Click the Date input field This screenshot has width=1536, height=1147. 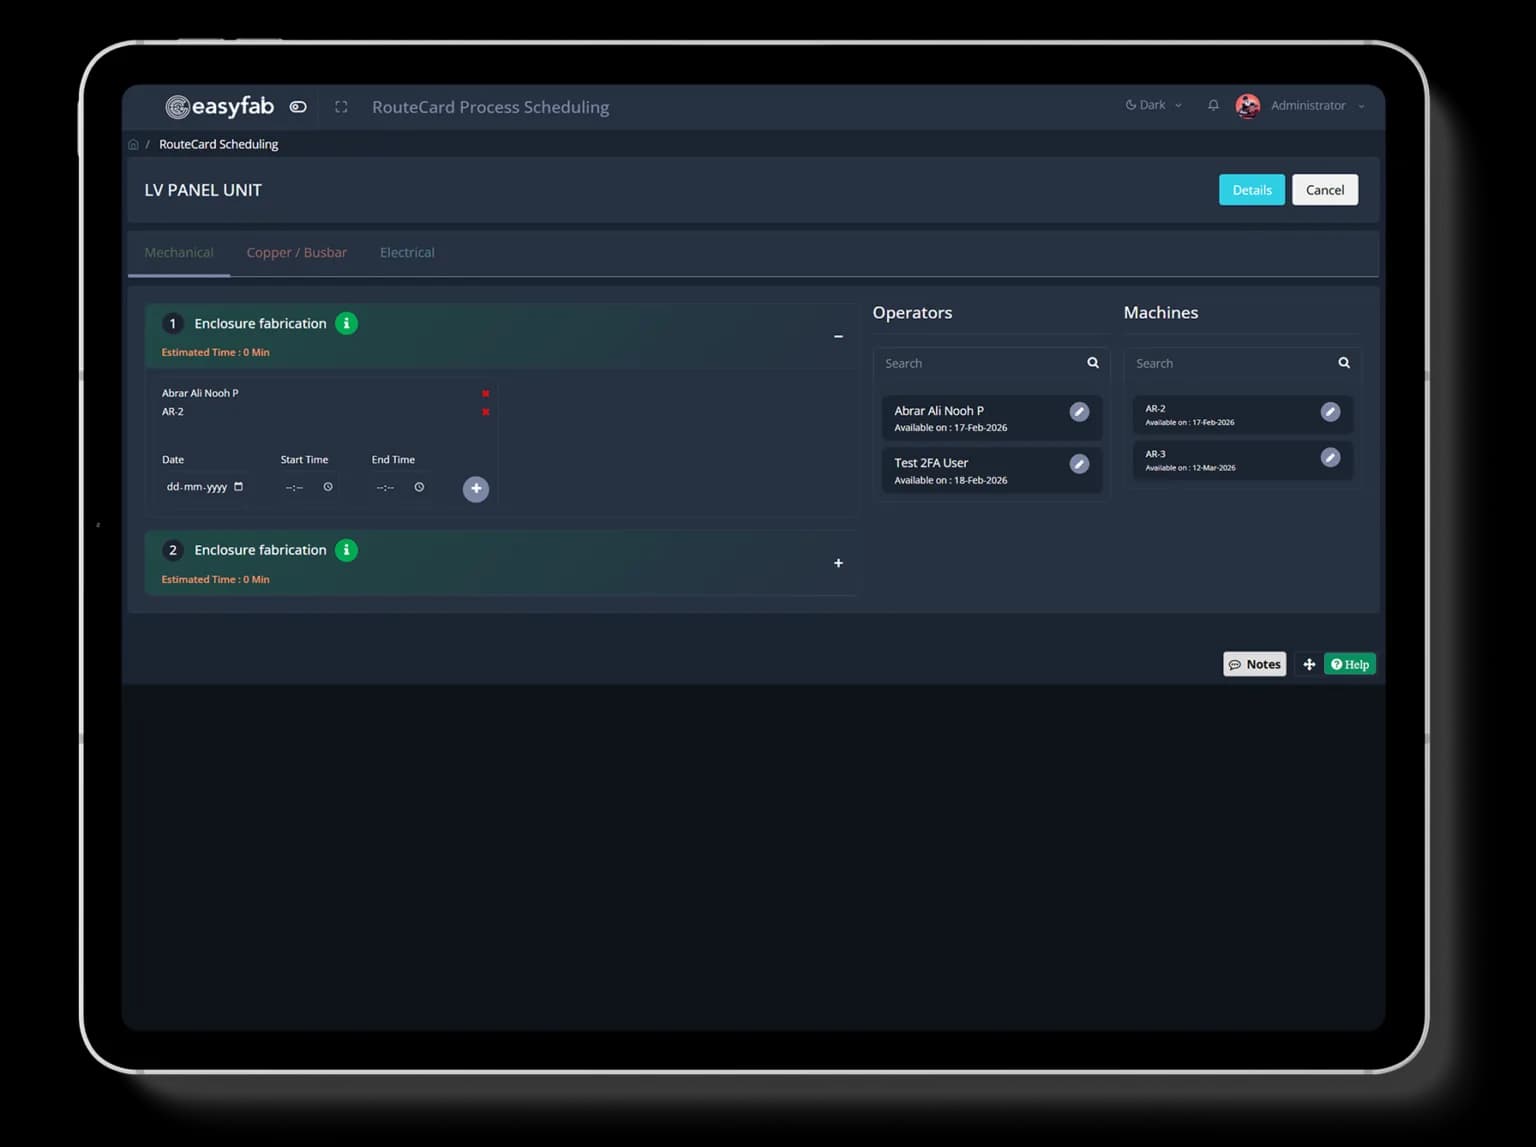point(204,487)
